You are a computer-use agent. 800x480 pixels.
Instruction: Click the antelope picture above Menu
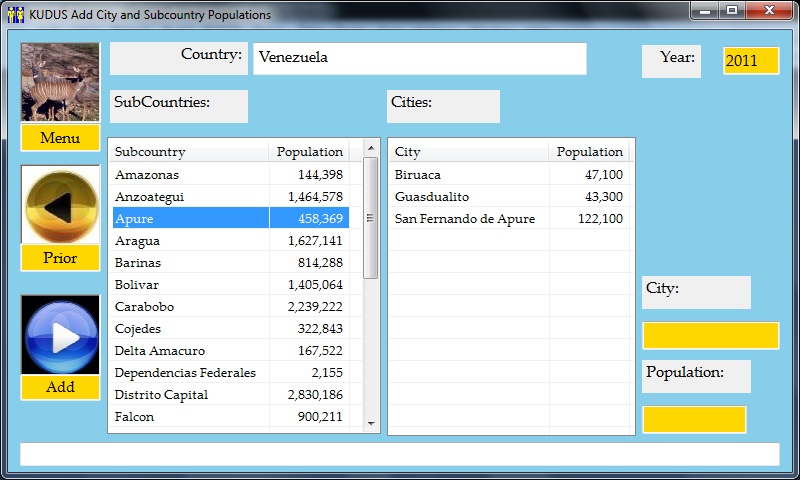(60, 82)
